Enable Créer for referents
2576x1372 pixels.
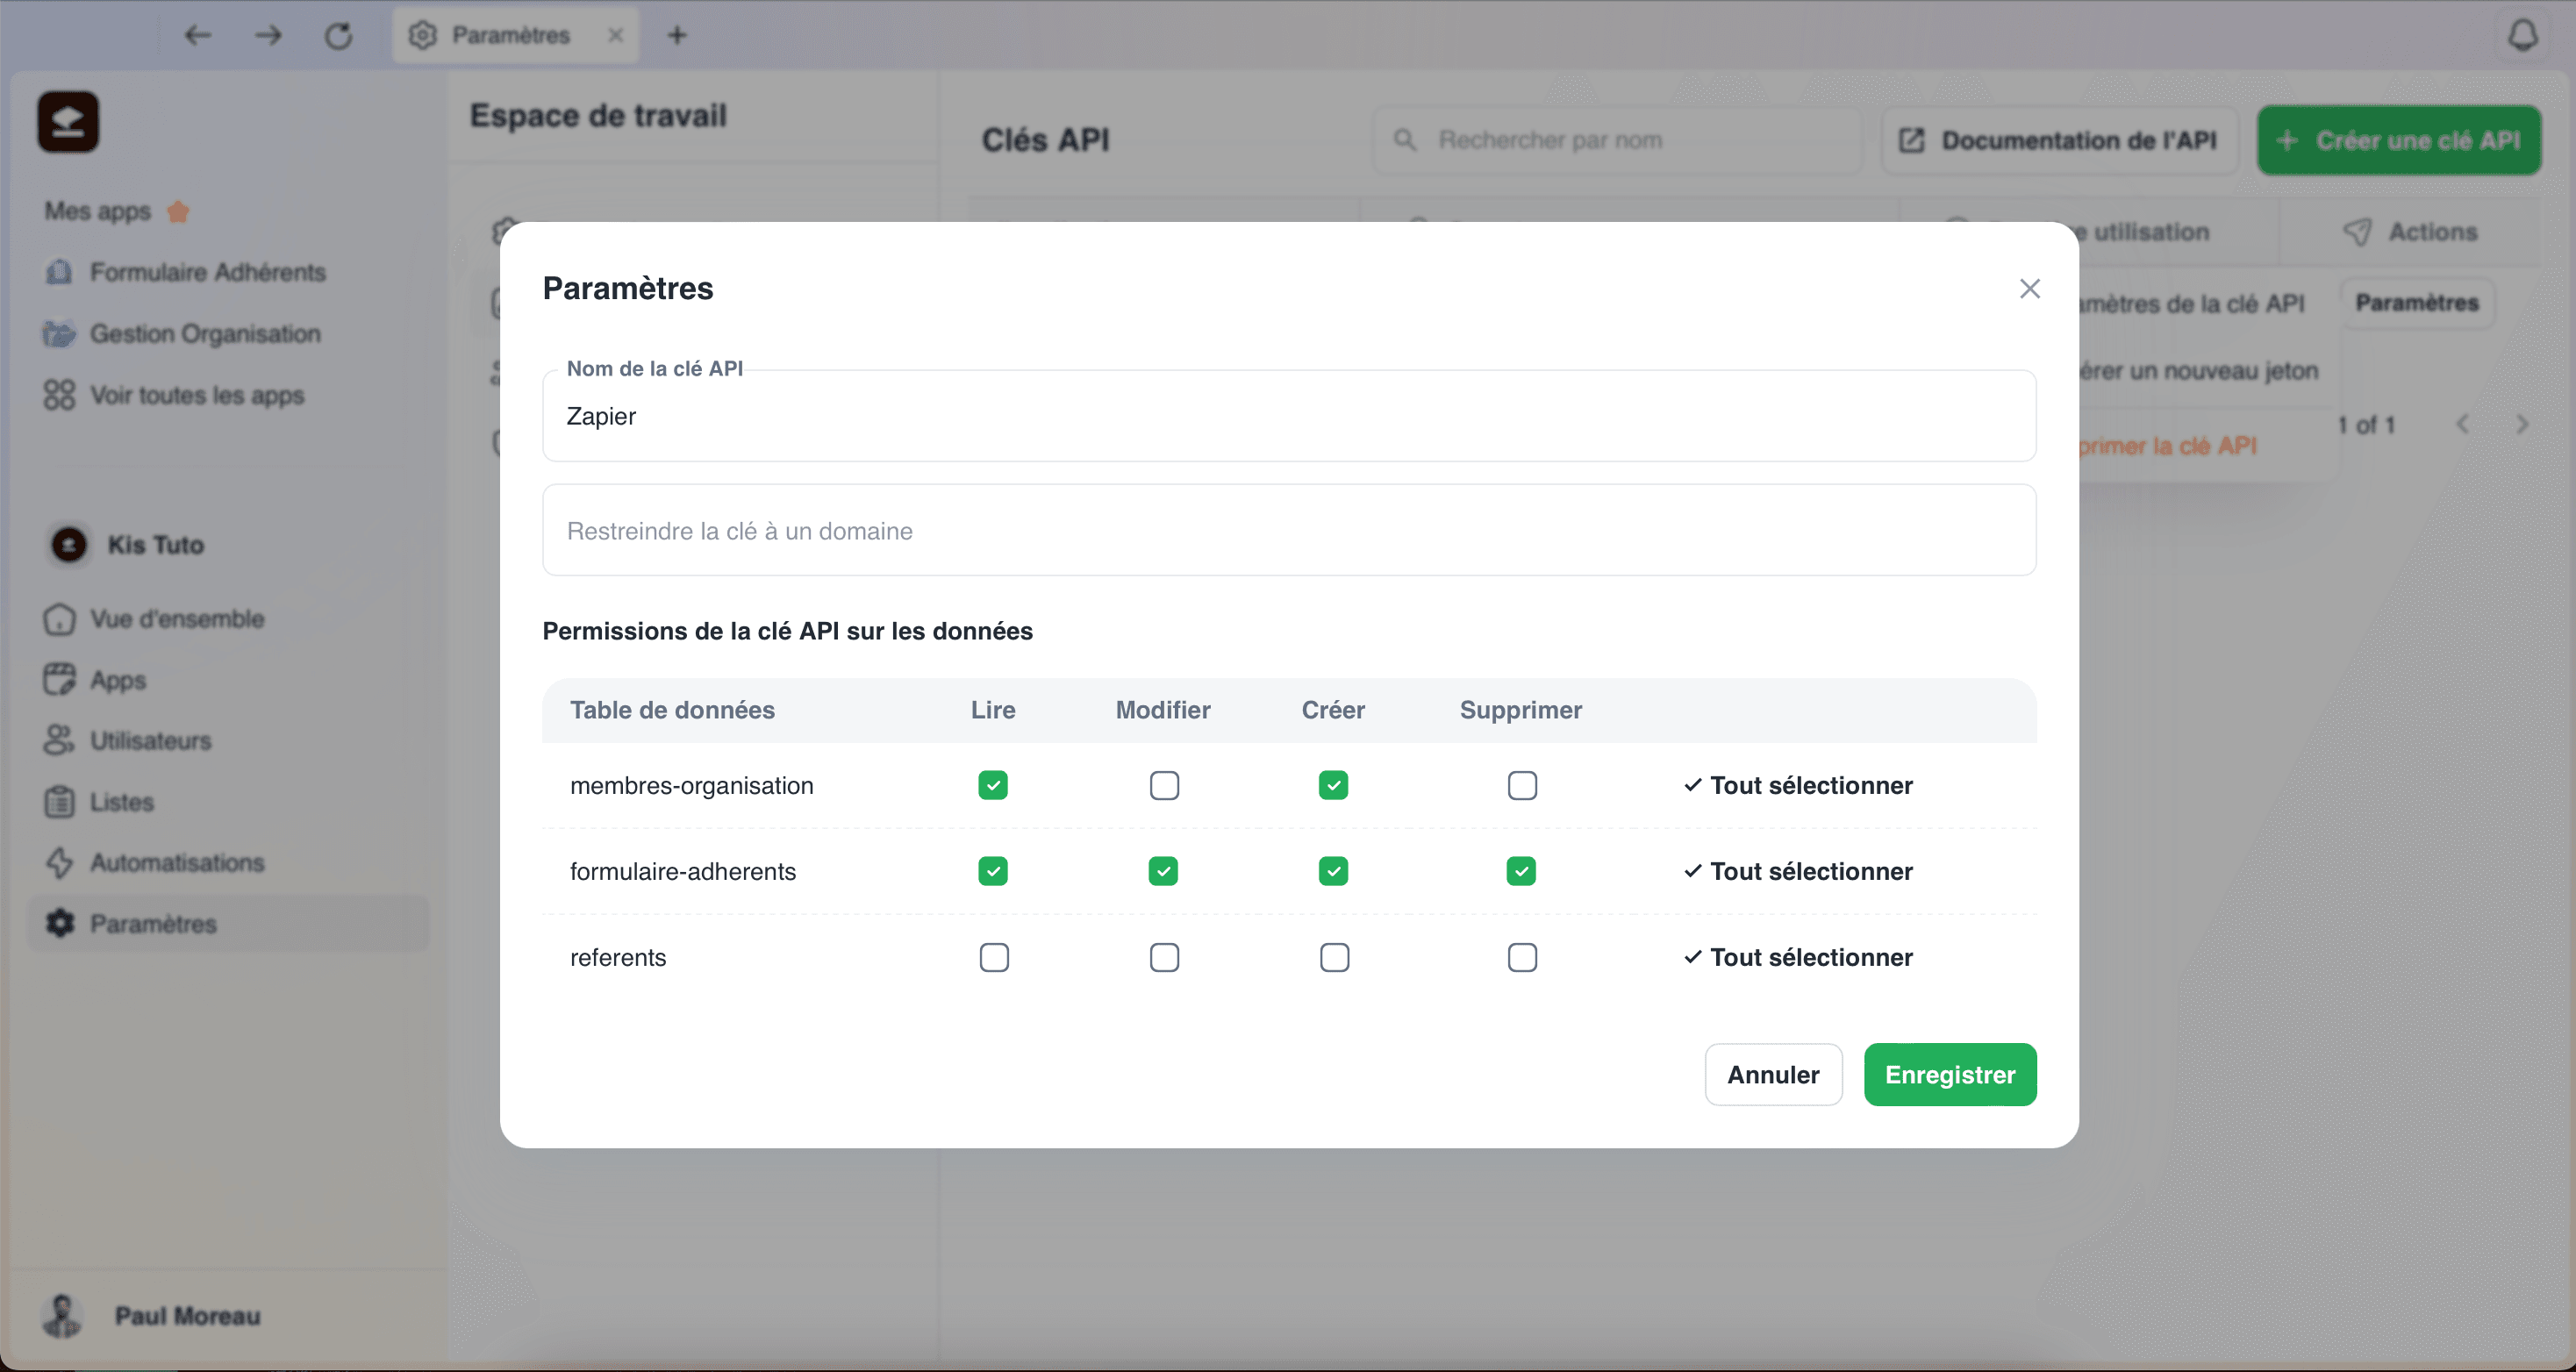[1334, 957]
